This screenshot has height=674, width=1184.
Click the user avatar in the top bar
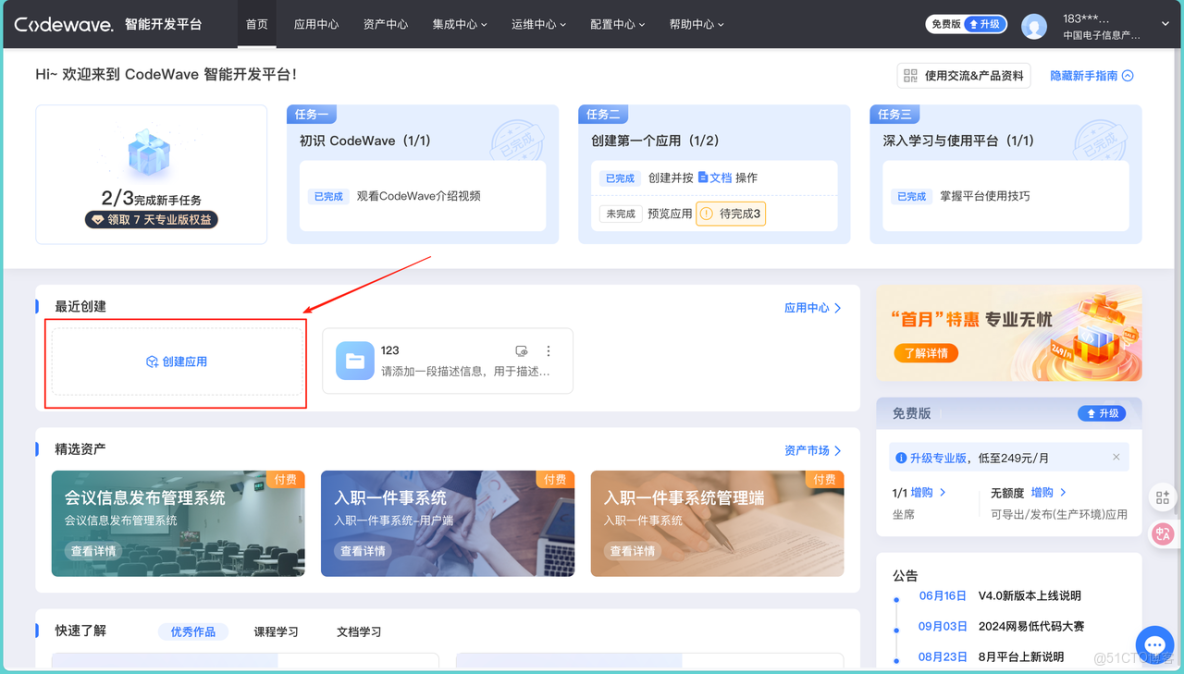[1034, 25]
